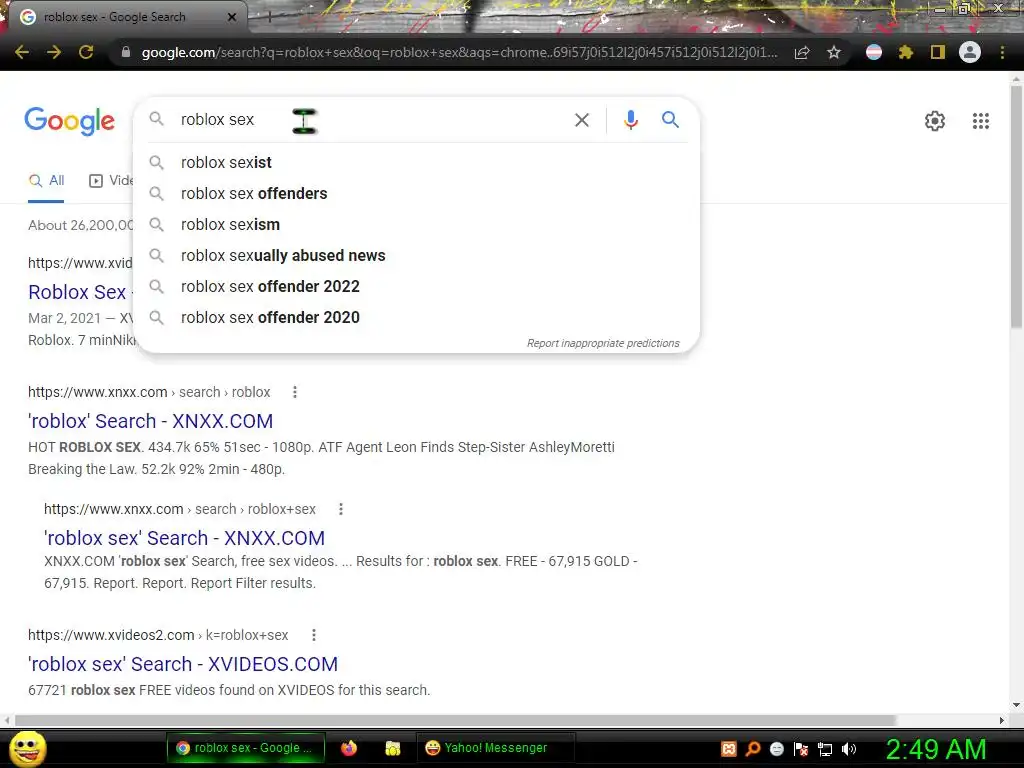This screenshot has height=768, width=1024.
Task: Switch to the Videos results tab
Action: [111, 181]
